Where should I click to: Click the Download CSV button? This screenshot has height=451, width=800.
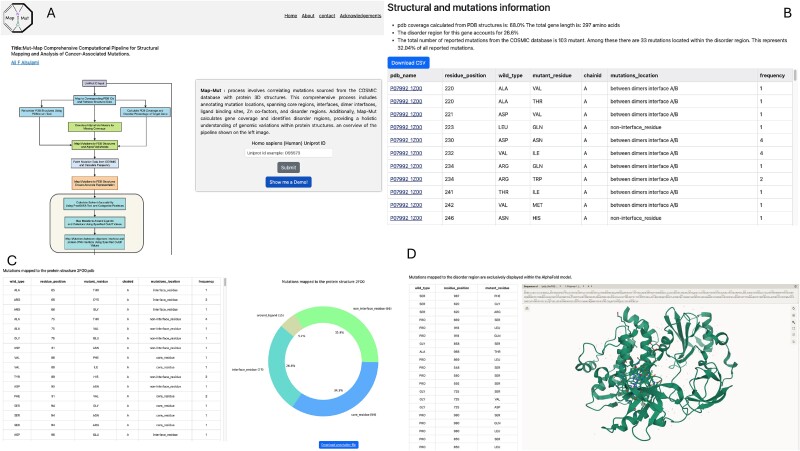[x=408, y=63]
